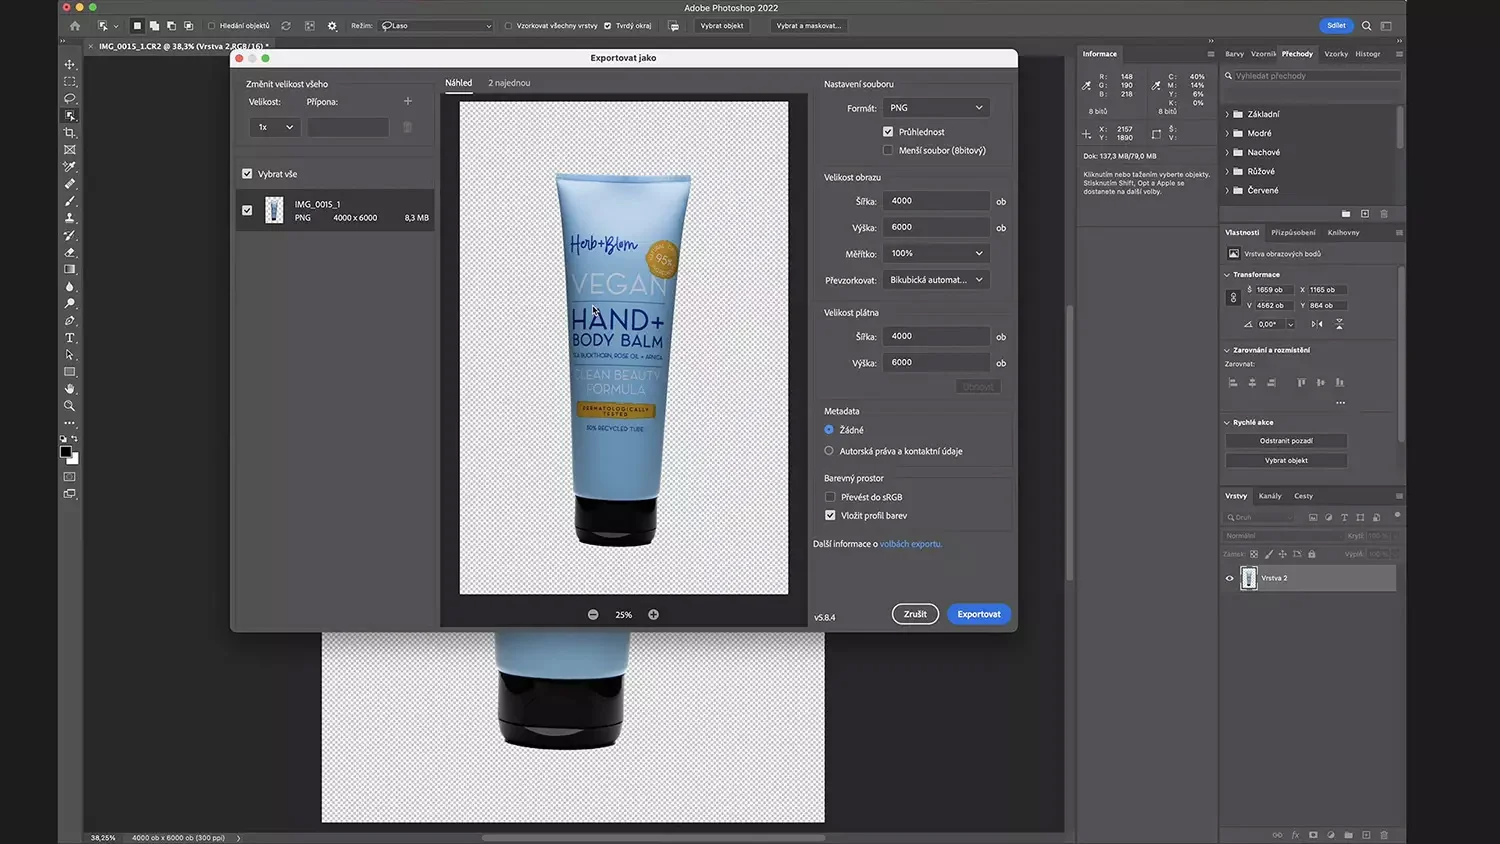Select the Eraser tool
This screenshot has width=1500, height=844.
tap(70, 252)
